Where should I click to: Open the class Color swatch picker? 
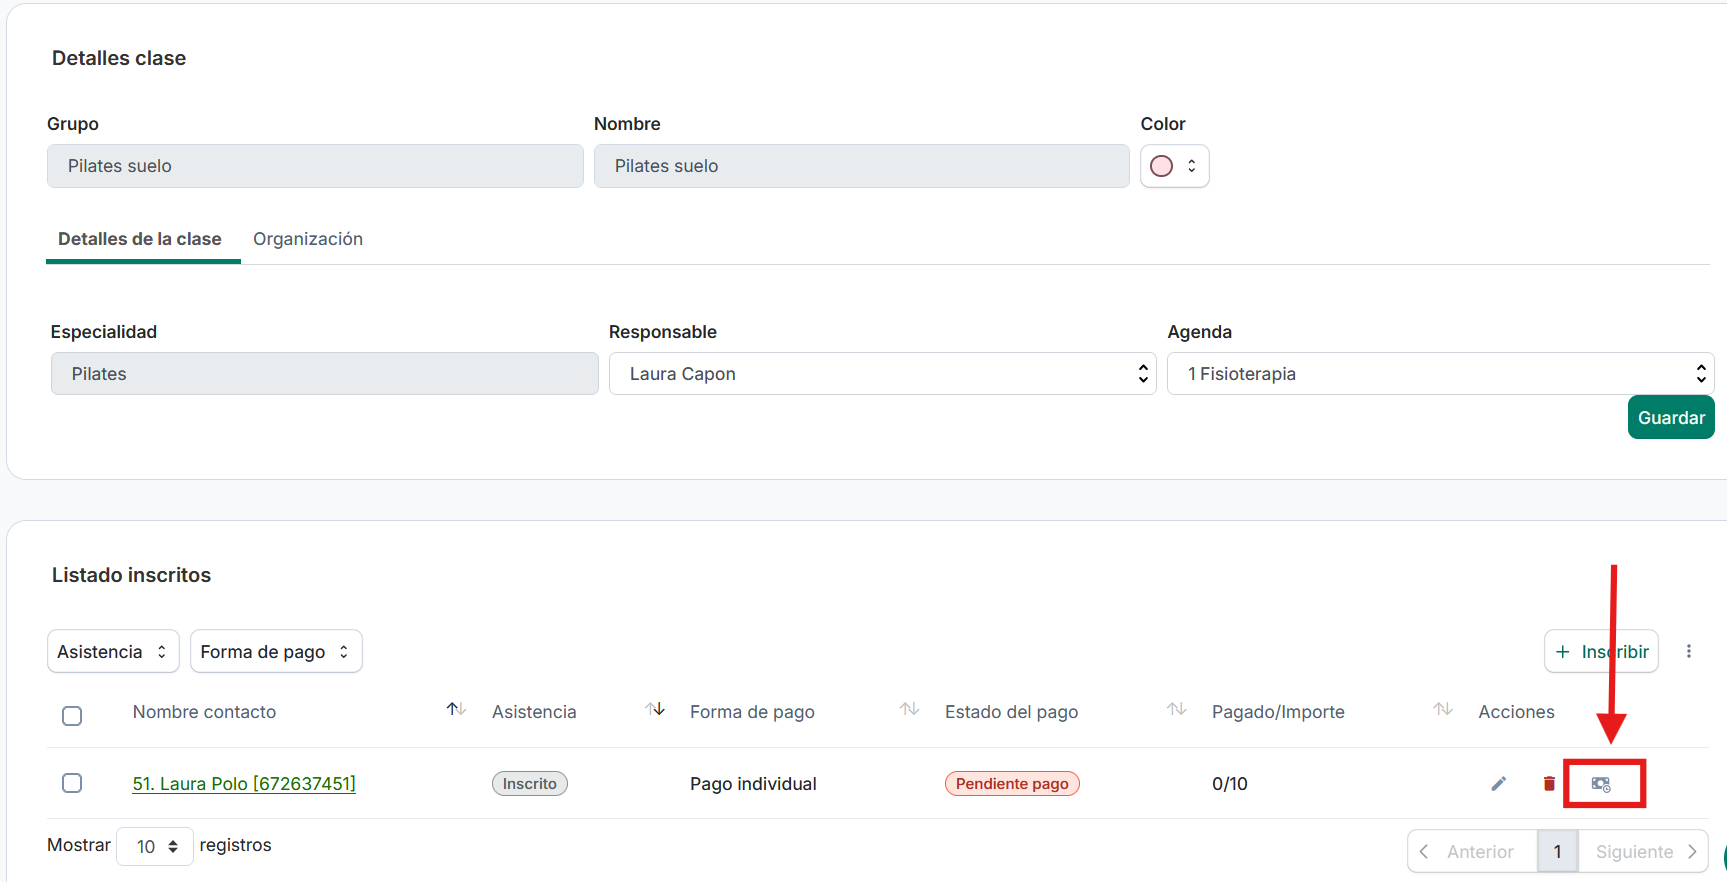(1174, 166)
